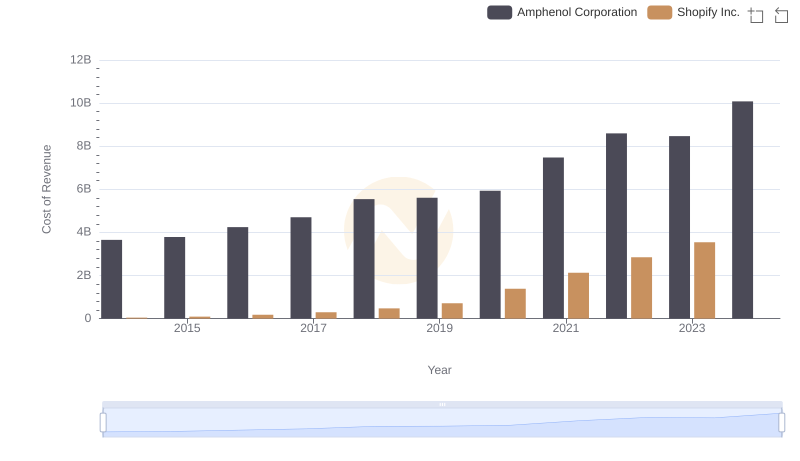Grab the right handle of range slider
The width and height of the screenshot is (800, 461).
(x=781, y=423)
